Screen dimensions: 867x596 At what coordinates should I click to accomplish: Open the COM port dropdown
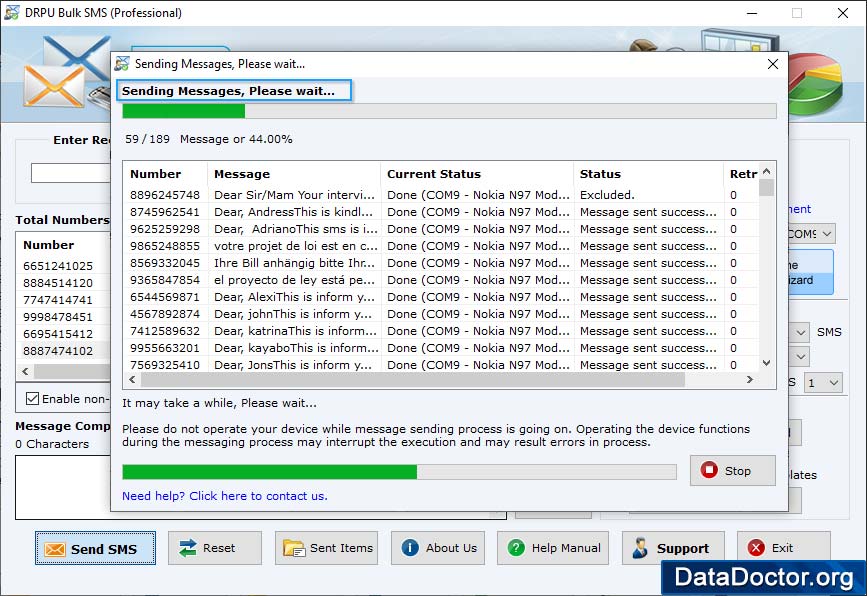pyautogui.click(x=827, y=234)
